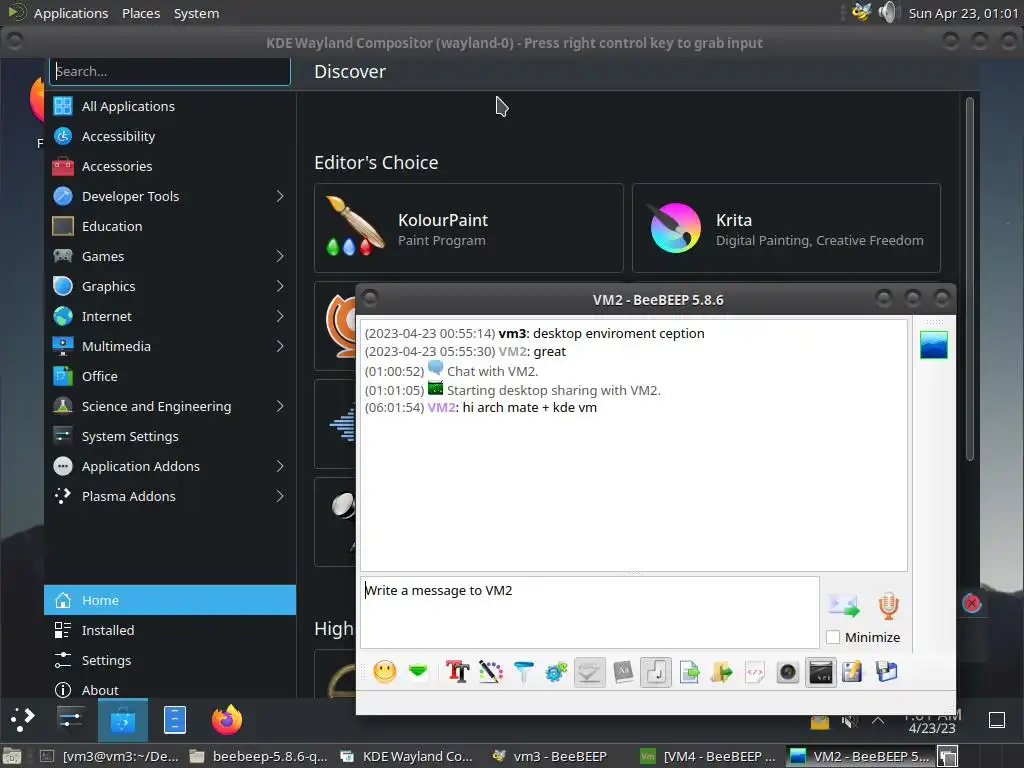This screenshot has height=768, width=1024.
Task: Open Accessibility category in Discover
Action: tap(170, 136)
